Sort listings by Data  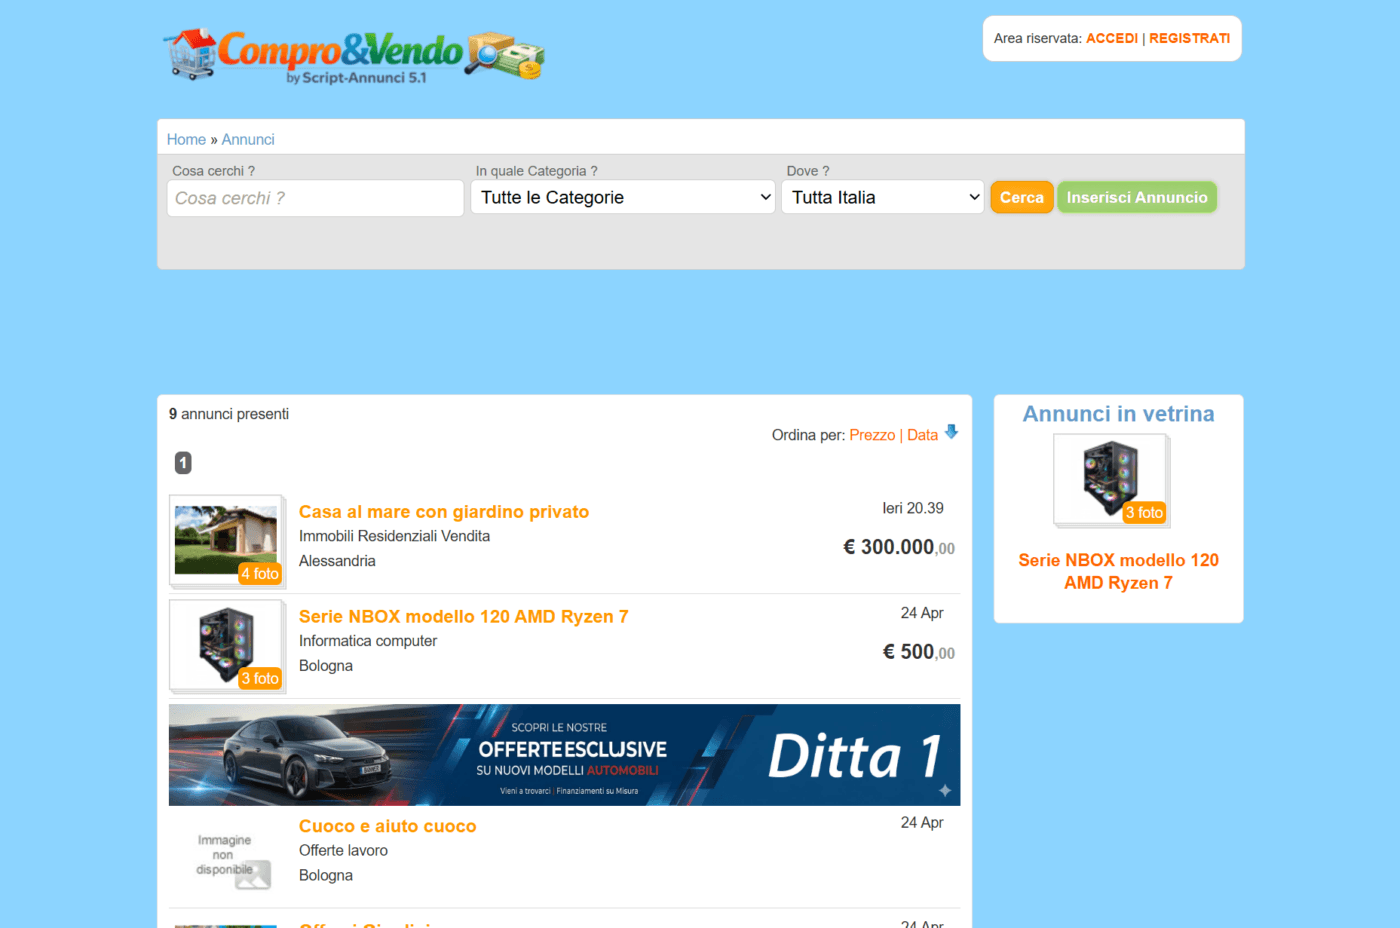922,435
